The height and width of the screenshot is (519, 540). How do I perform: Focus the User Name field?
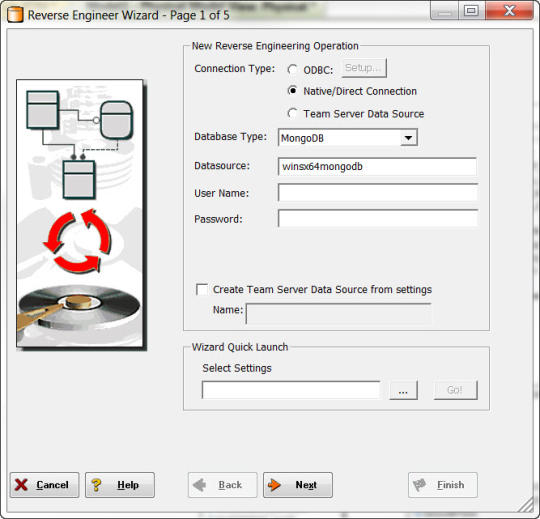pyautogui.click(x=377, y=193)
